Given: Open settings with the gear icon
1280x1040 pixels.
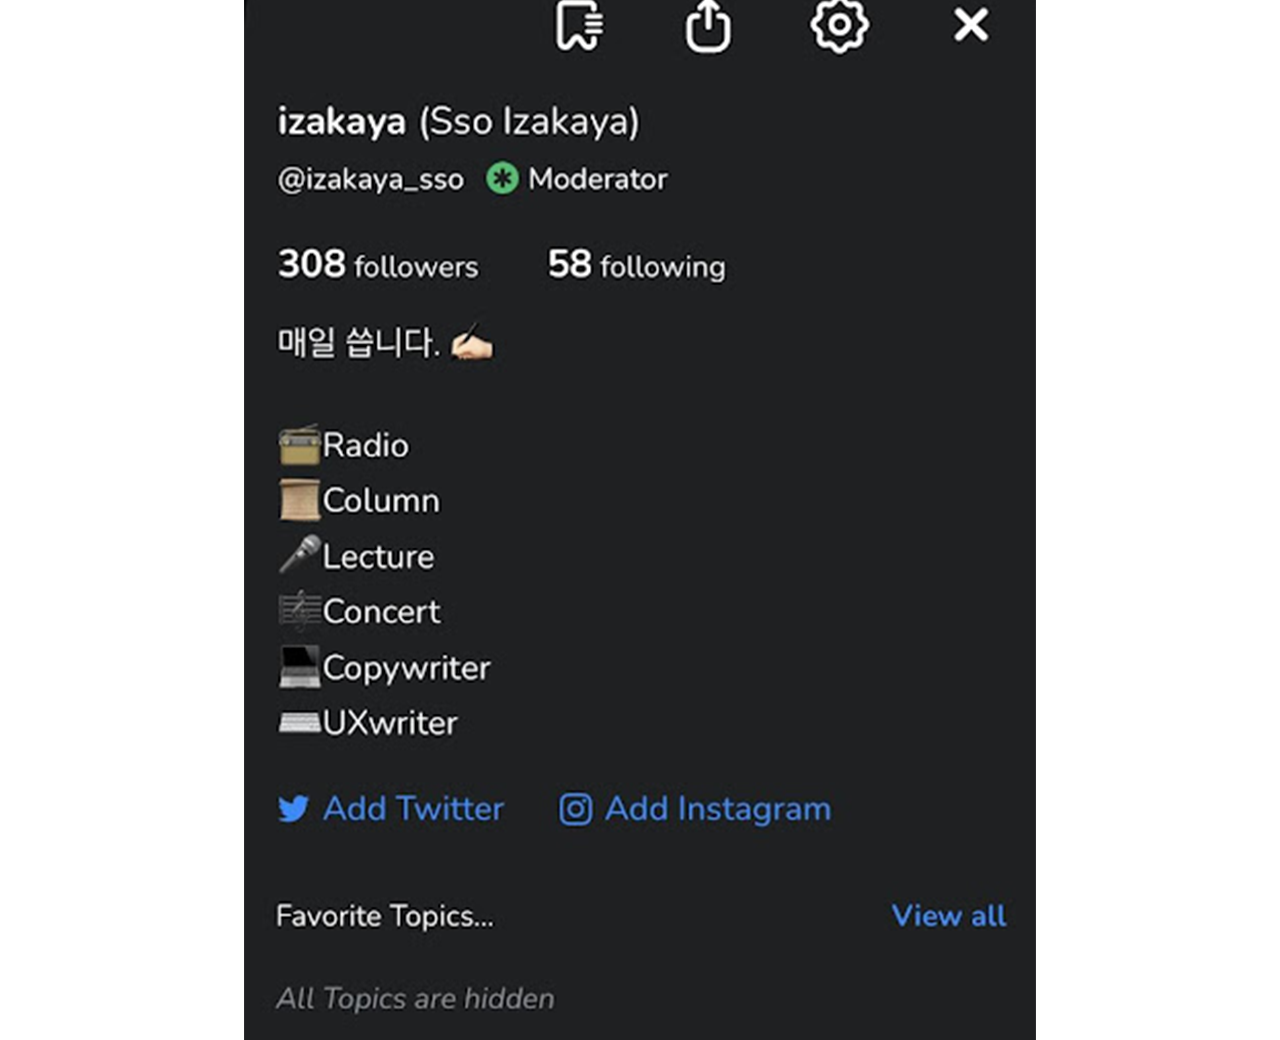Looking at the screenshot, I should point(839,25).
